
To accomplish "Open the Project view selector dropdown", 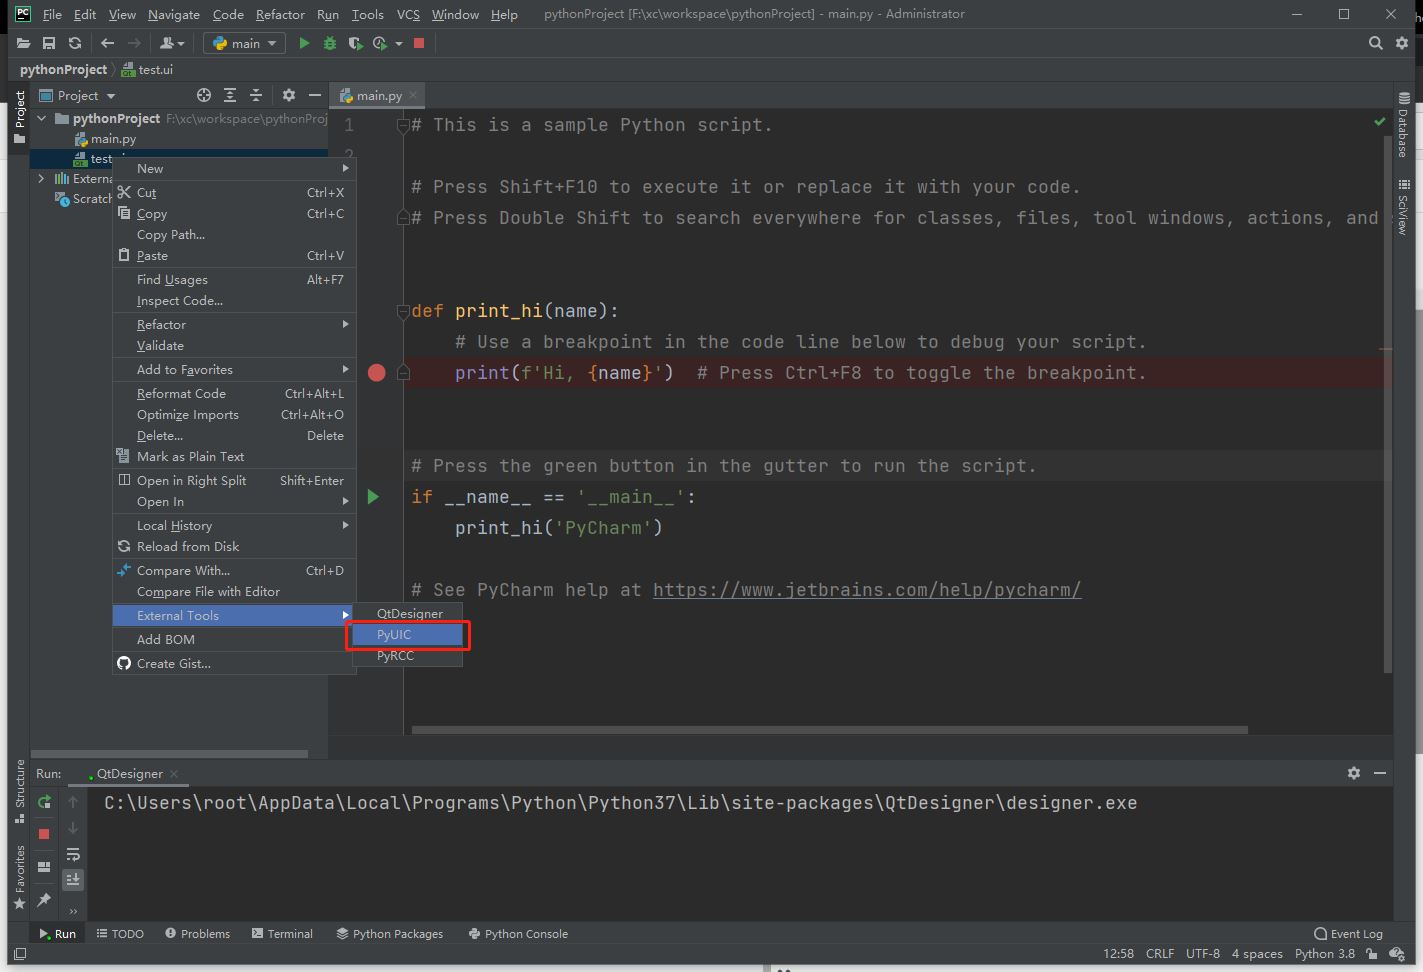I will [77, 95].
